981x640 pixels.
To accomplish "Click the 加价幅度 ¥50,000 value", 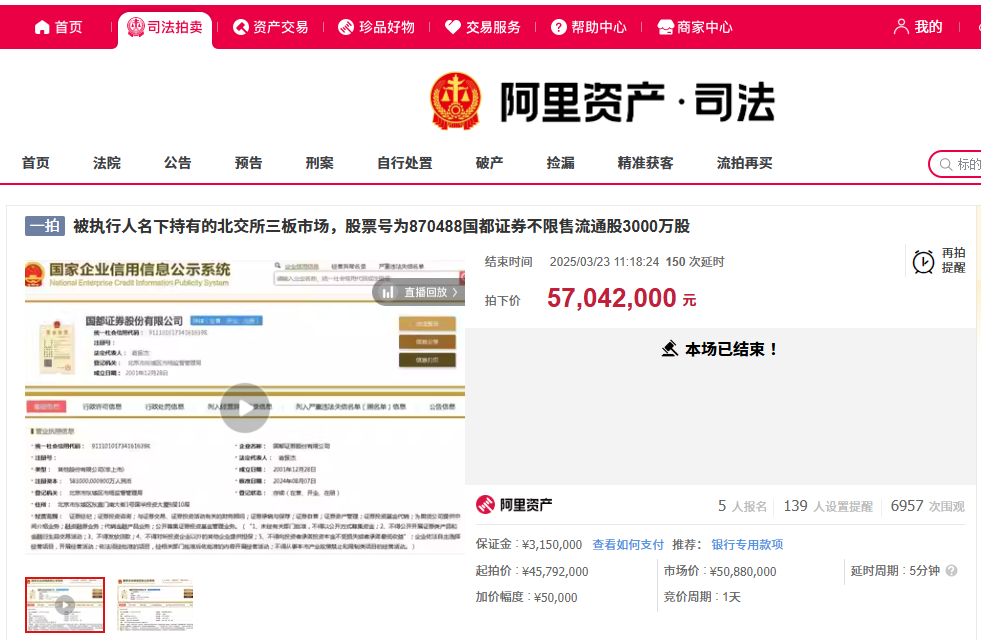I will click(x=556, y=597).
